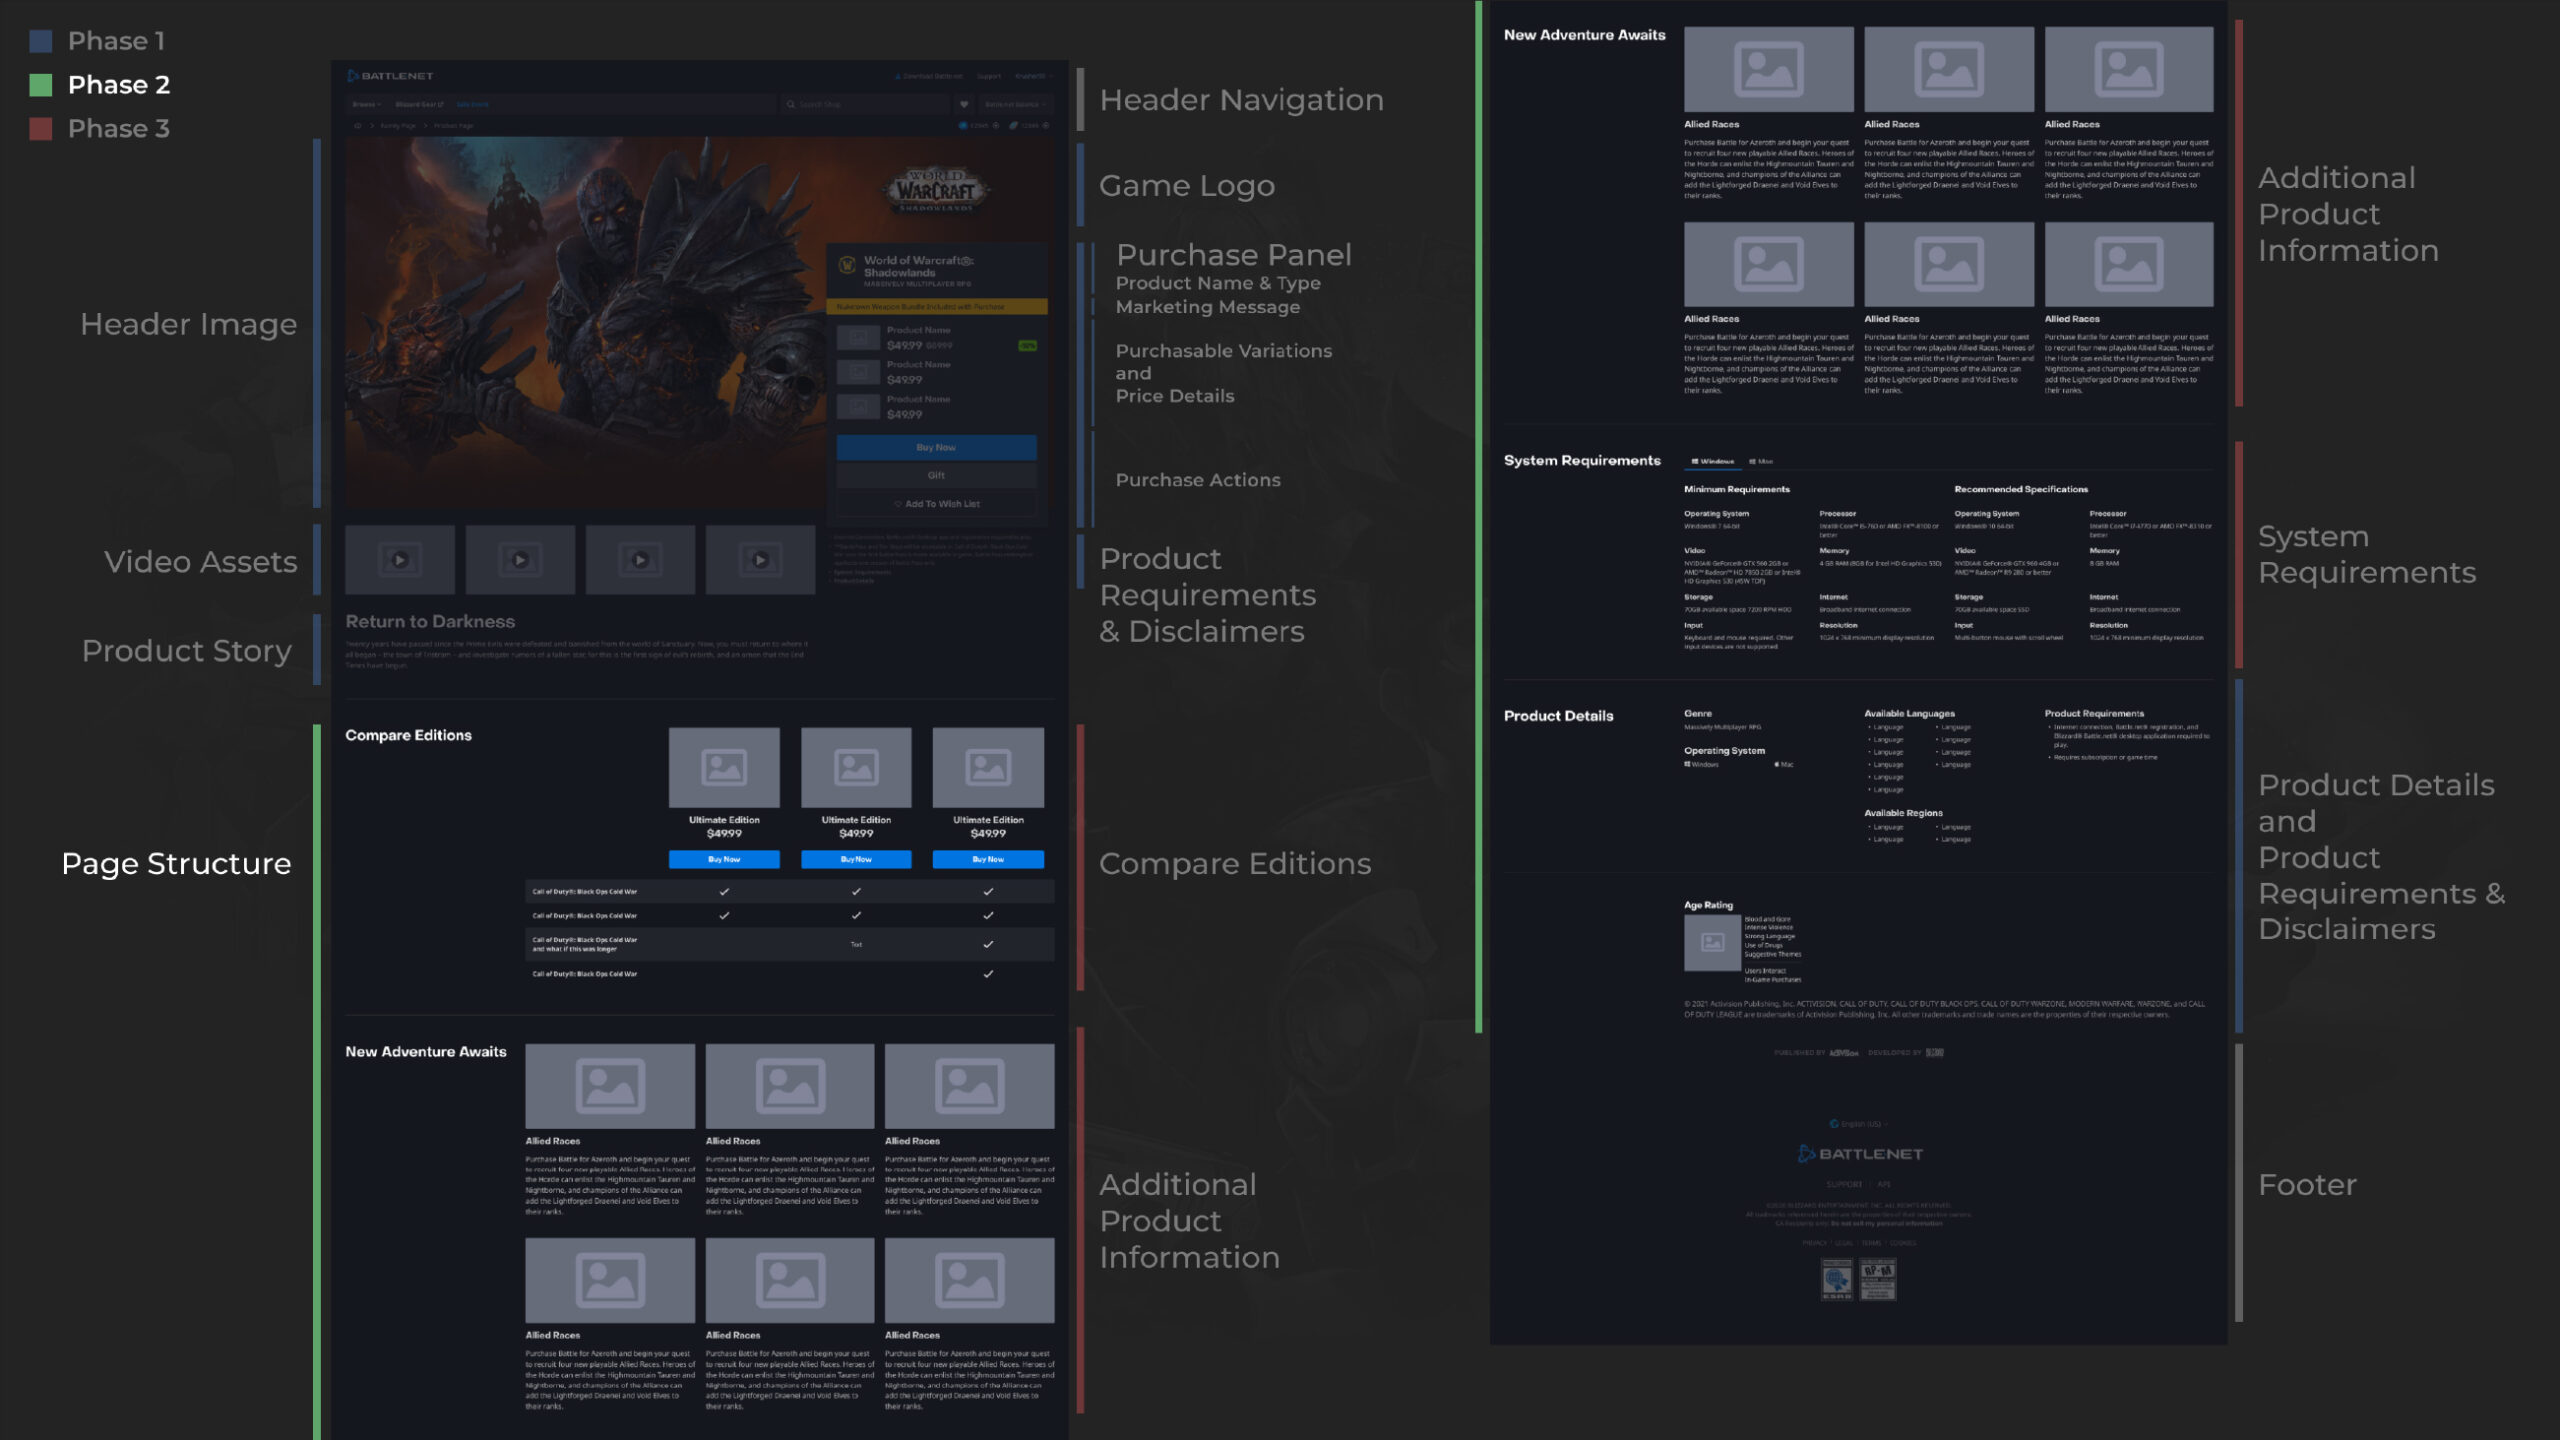2560x1440 pixels.
Task: Click the green Phase 2 legend square
Action: click(41, 85)
